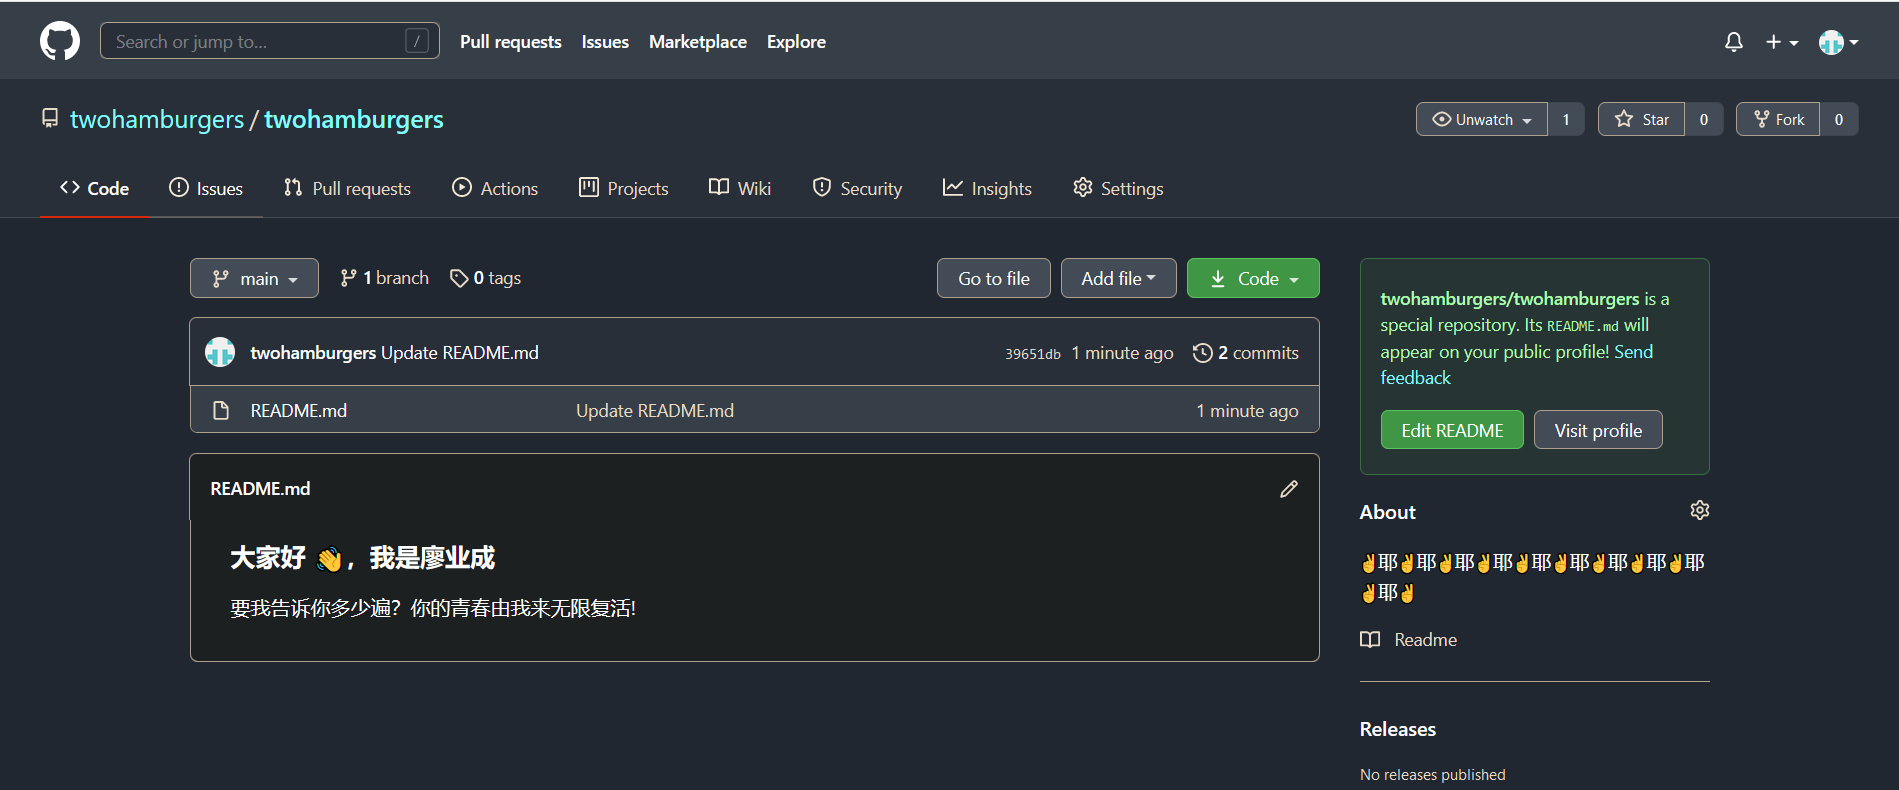Screen dimensions: 1899x790
Task: Click the Releases heading
Action: tap(1398, 729)
